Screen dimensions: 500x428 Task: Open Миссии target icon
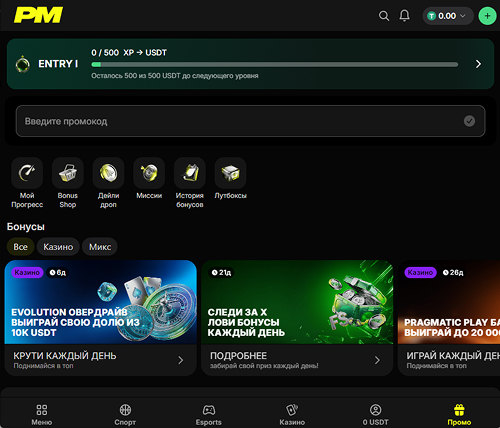tap(149, 173)
